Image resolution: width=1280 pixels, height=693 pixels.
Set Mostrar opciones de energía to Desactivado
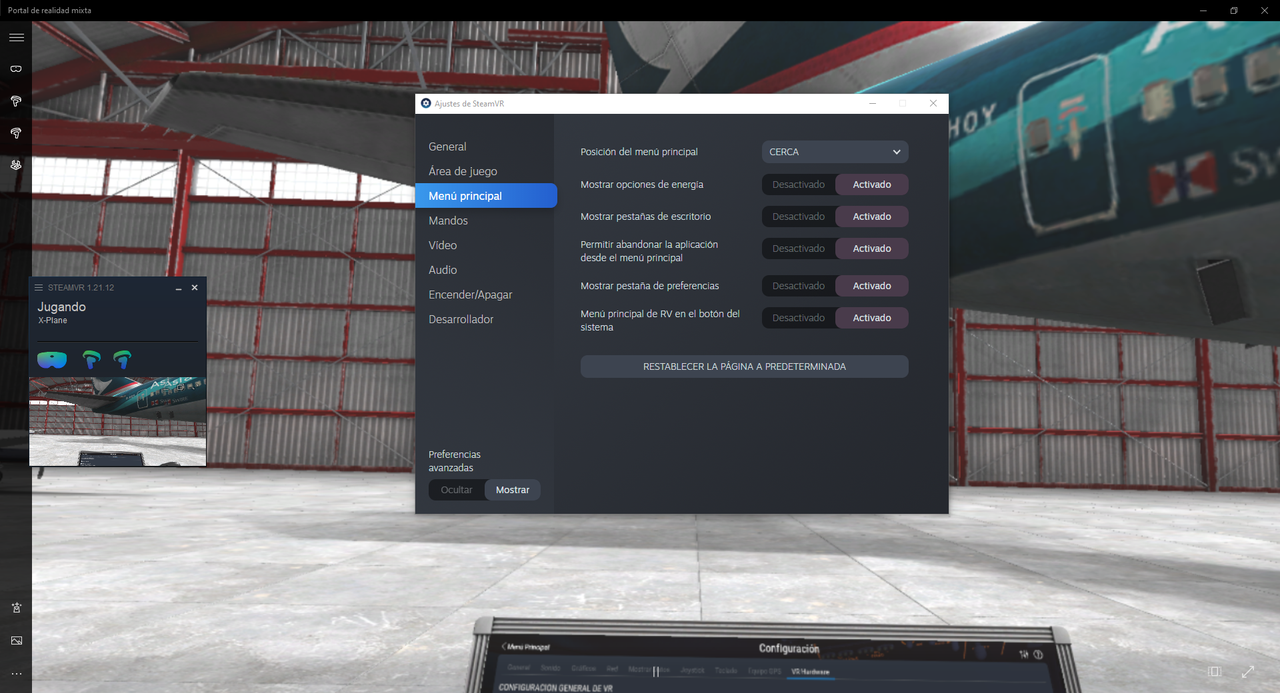click(x=798, y=184)
